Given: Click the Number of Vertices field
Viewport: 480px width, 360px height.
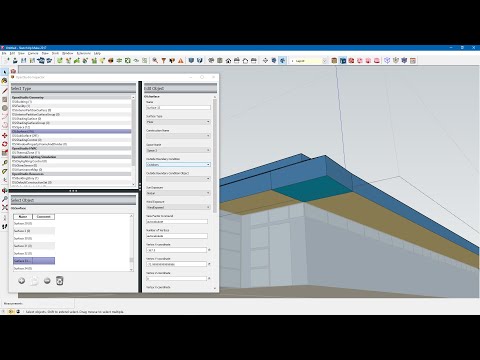Looking at the screenshot, I should 177,236.
